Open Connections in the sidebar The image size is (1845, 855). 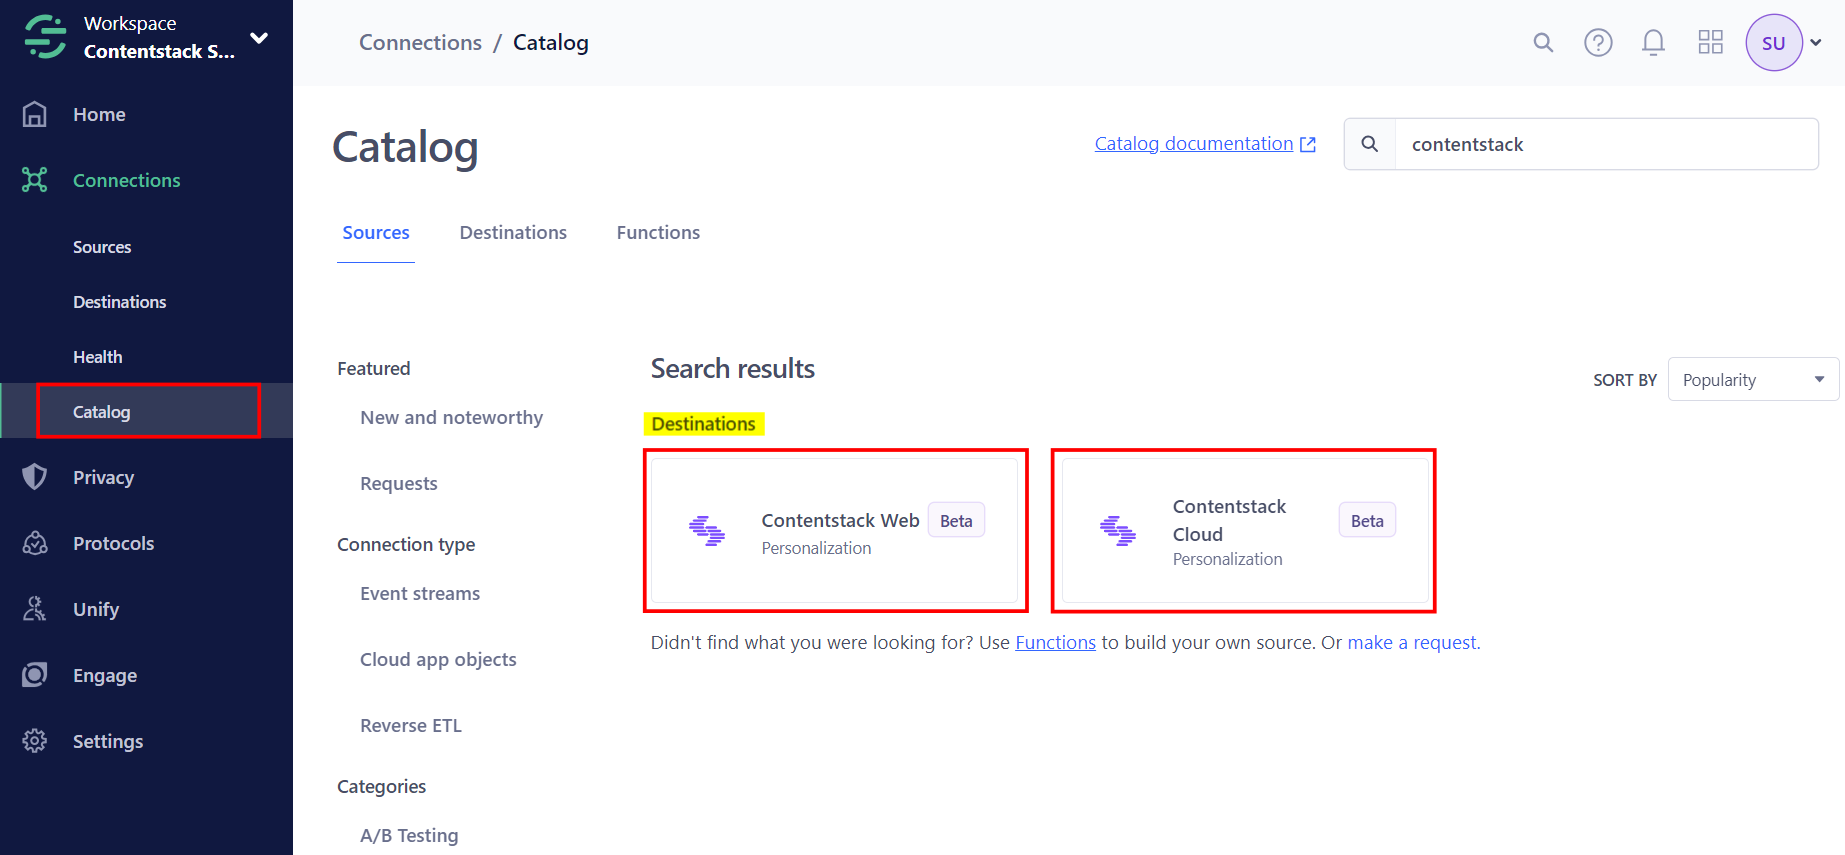[127, 181]
